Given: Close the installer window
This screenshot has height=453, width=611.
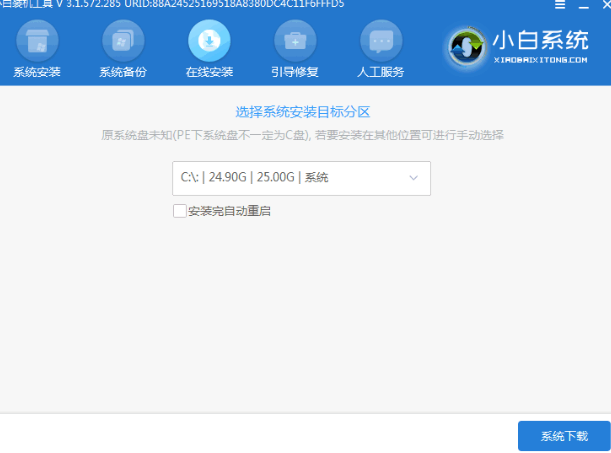Looking at the screenshot, I should point(607,5).
